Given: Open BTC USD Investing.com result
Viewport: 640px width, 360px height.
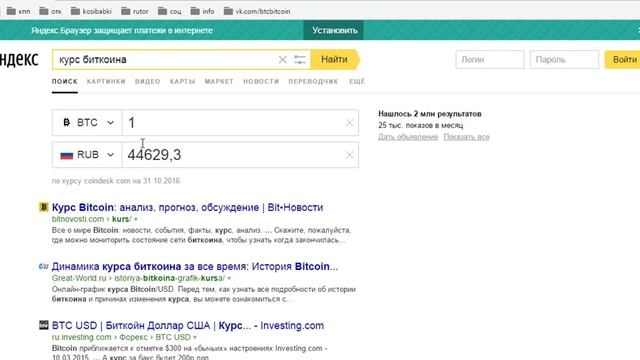Looking at the screenshot, I should pyautogui.click(x=188, y=325).
